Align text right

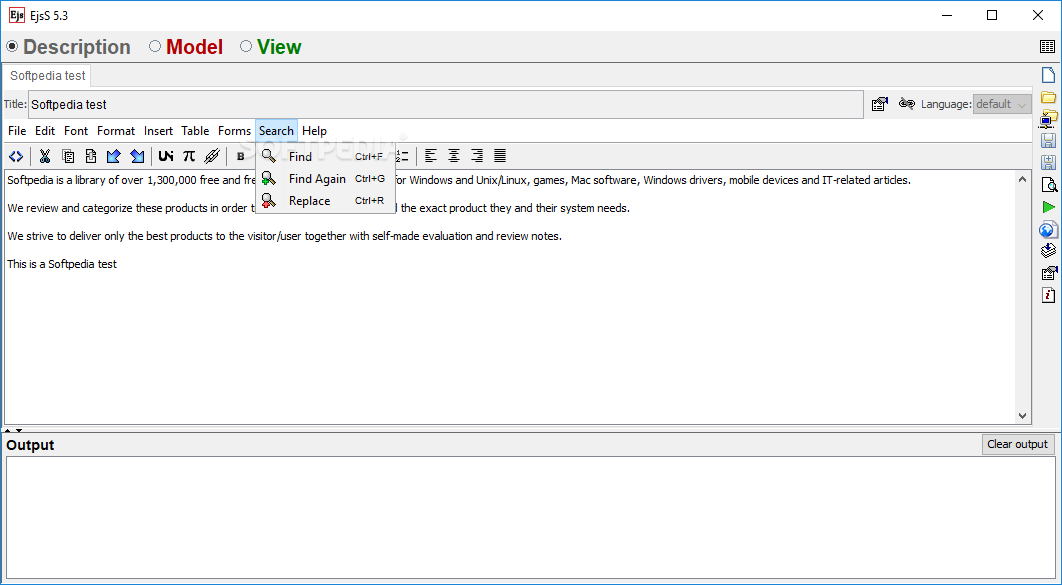tap(477, 156)
